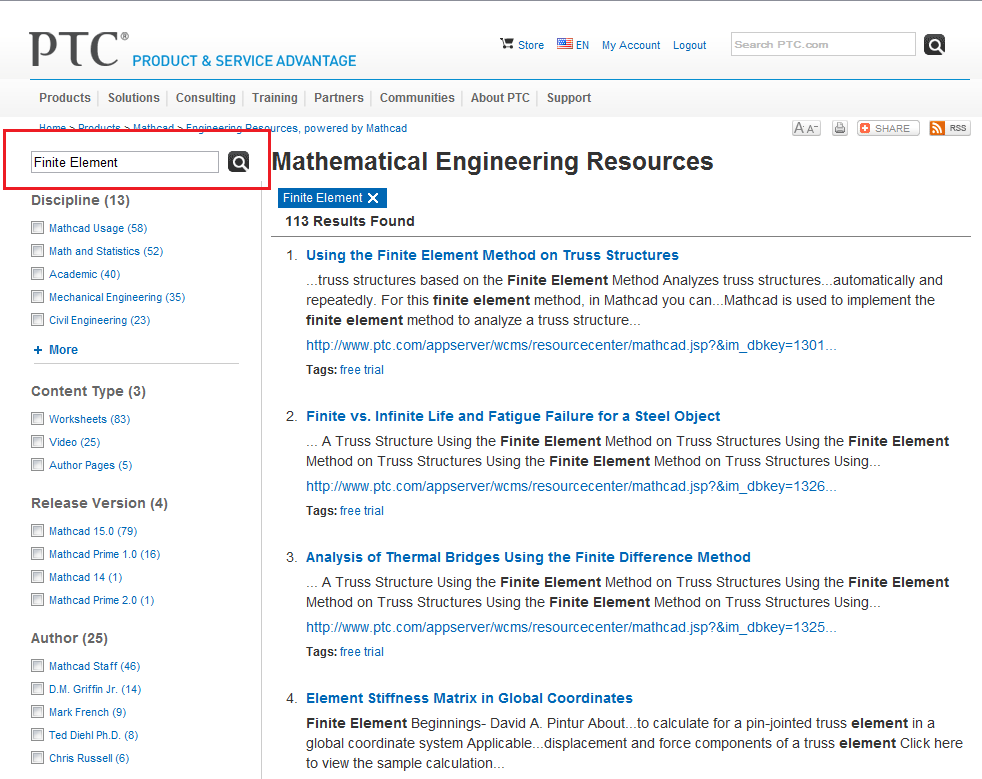The image size is (982, 779).
Task: Click the Logout link
Action: [690, 45]
